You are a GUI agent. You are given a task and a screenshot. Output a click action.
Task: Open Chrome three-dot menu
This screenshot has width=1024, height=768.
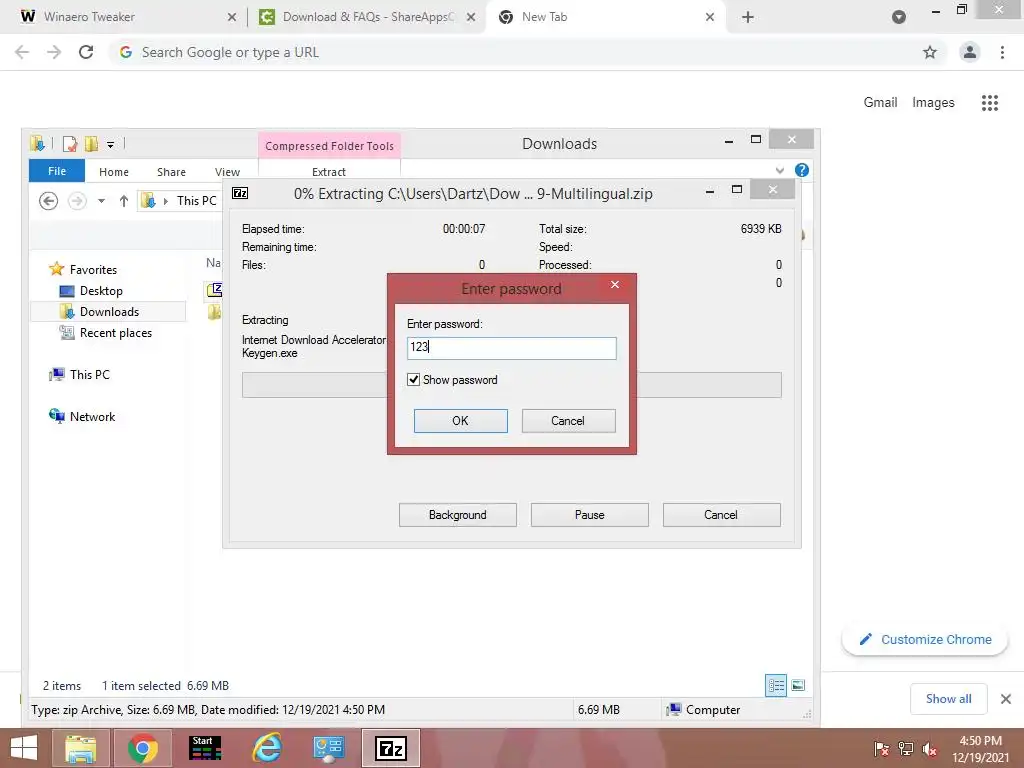coord(1002,52)
